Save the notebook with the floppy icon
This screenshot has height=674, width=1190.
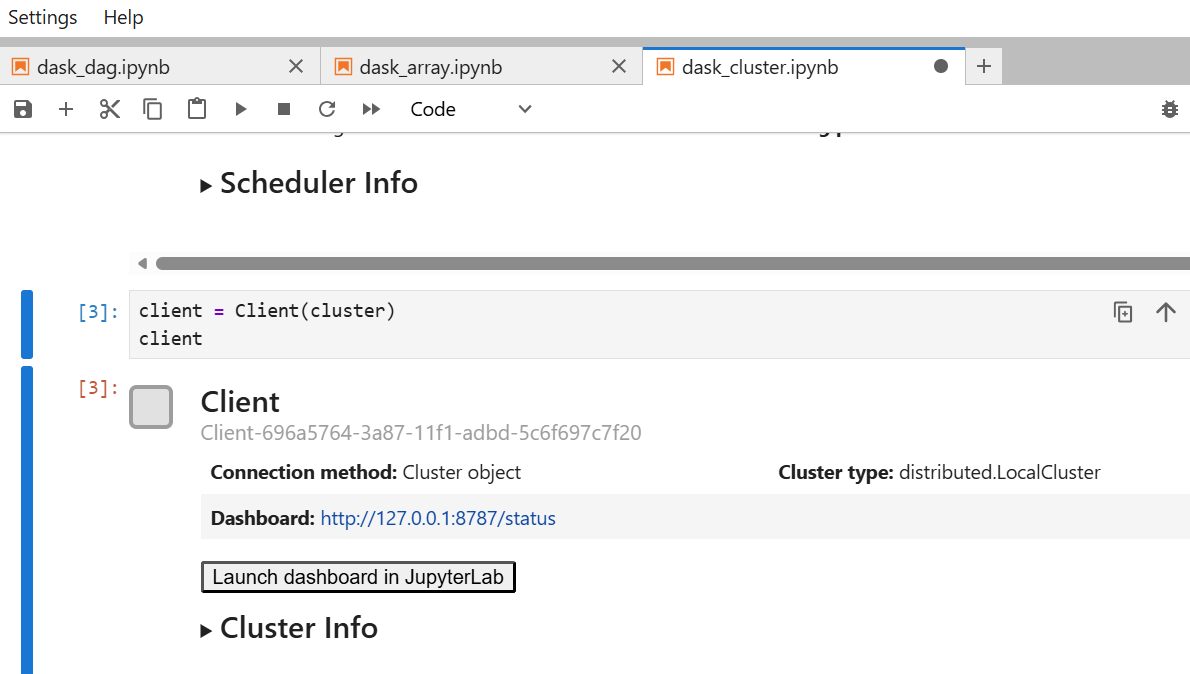(23, 109)
